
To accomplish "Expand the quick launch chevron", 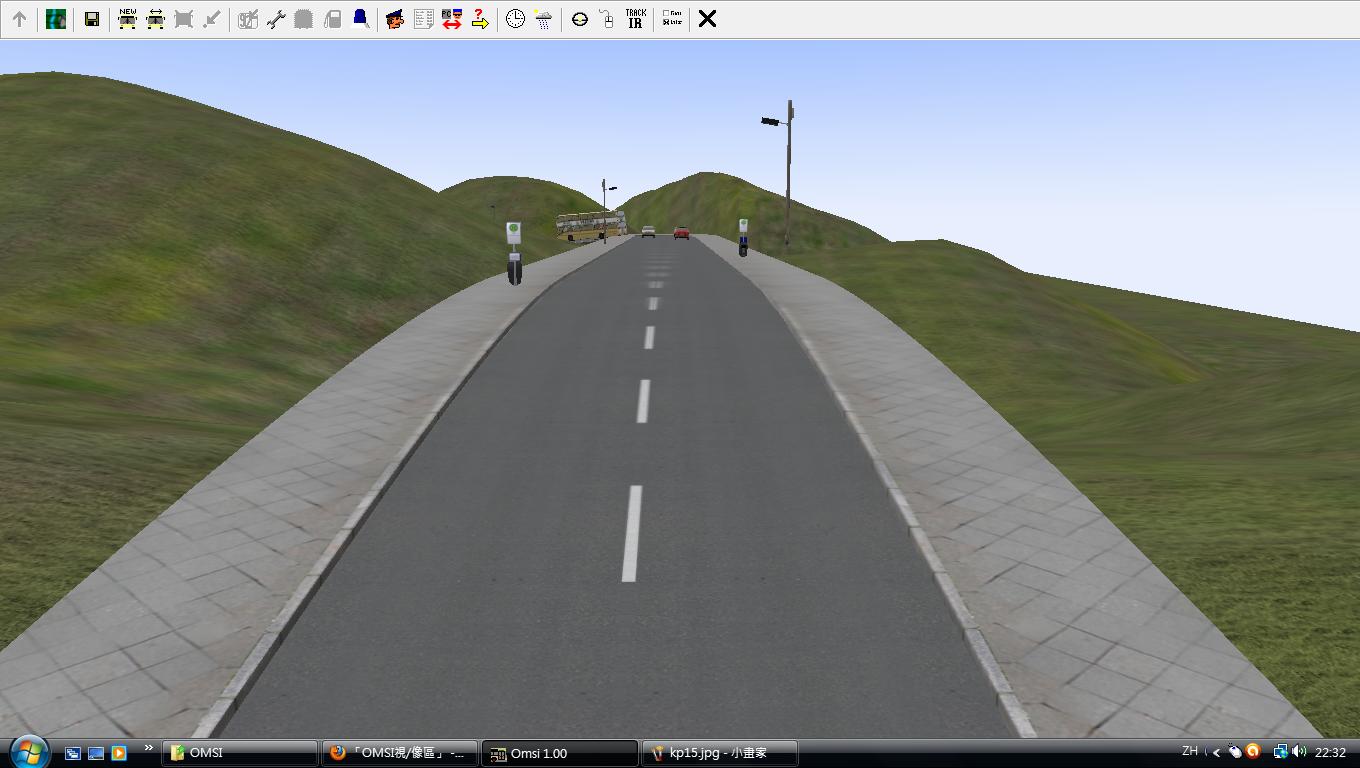I will [x=149, y=748].
